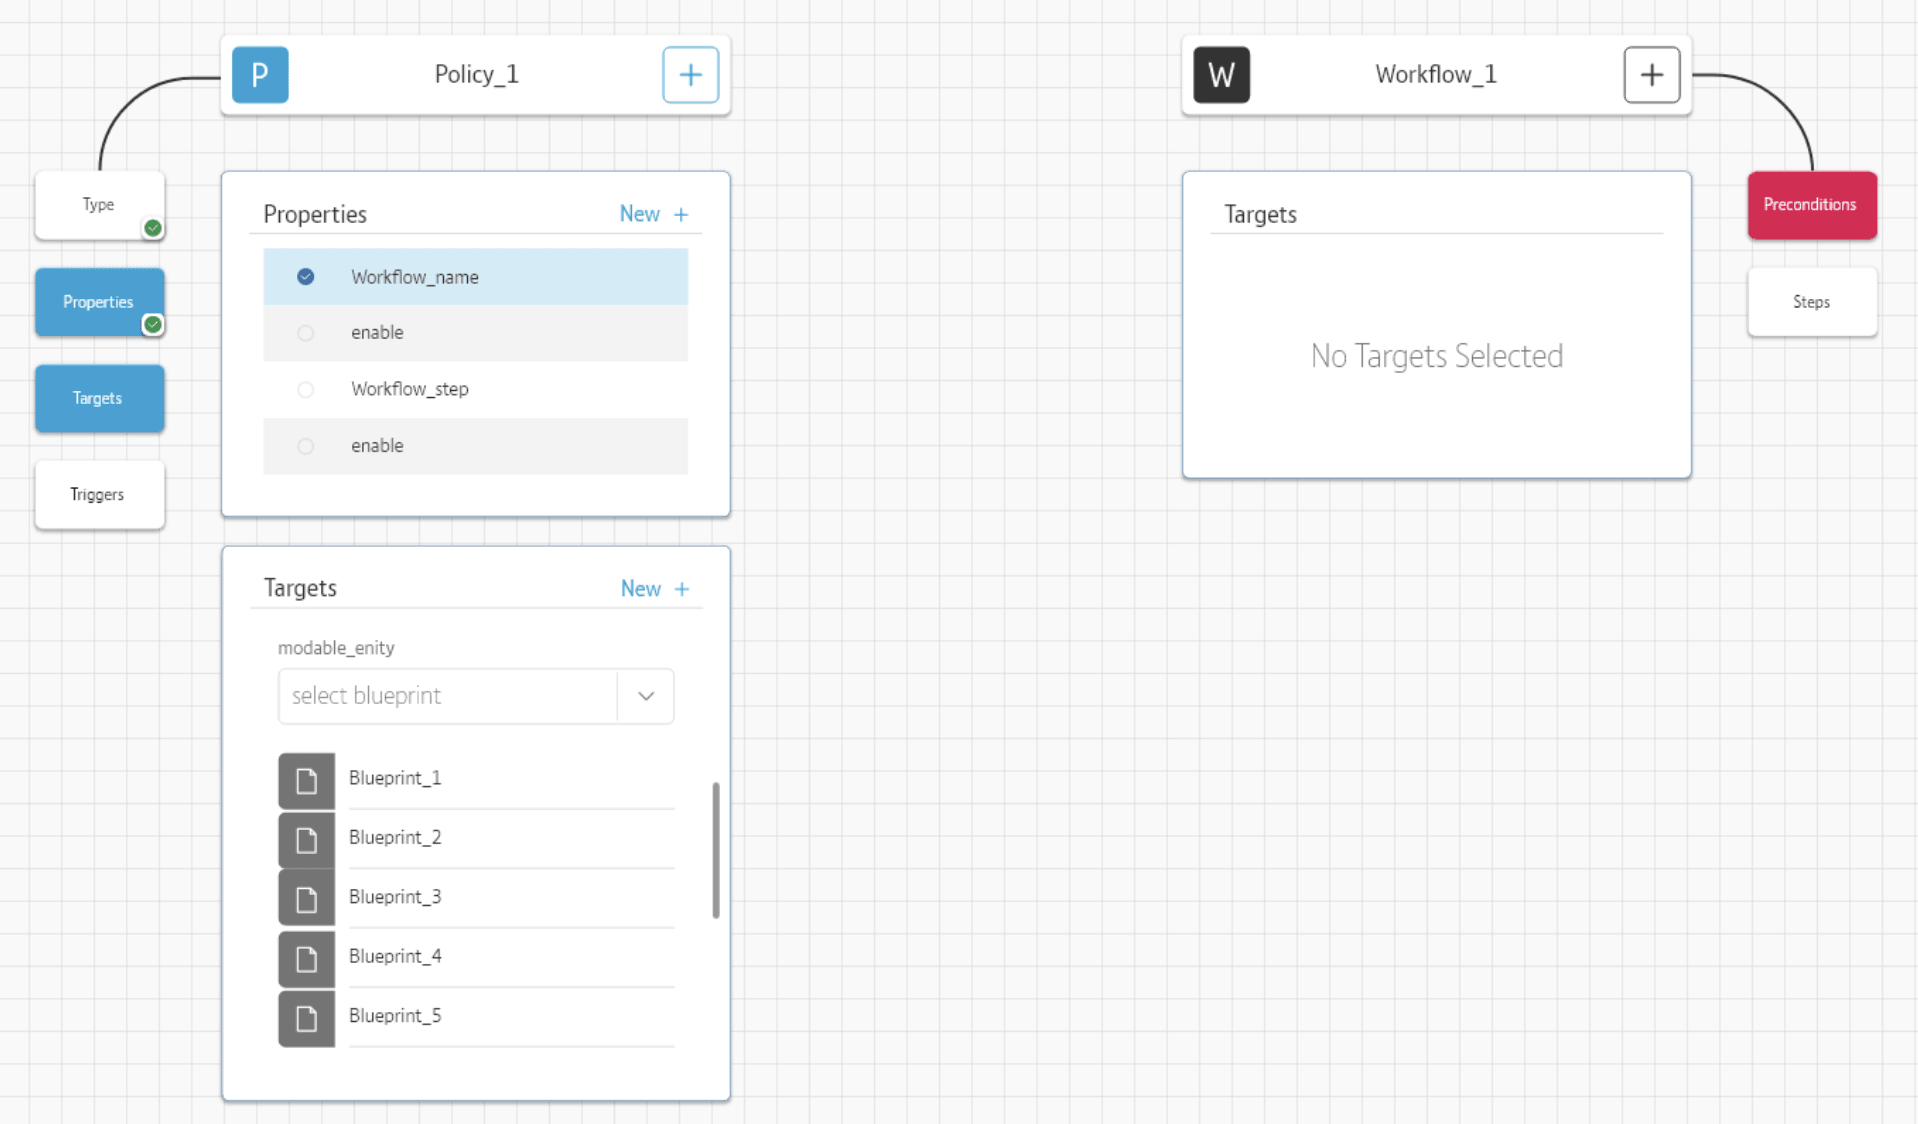This screenshot has width=1918, height=1124.
Task: Switch to the Triggers section
Action: [x=98, y=495]
